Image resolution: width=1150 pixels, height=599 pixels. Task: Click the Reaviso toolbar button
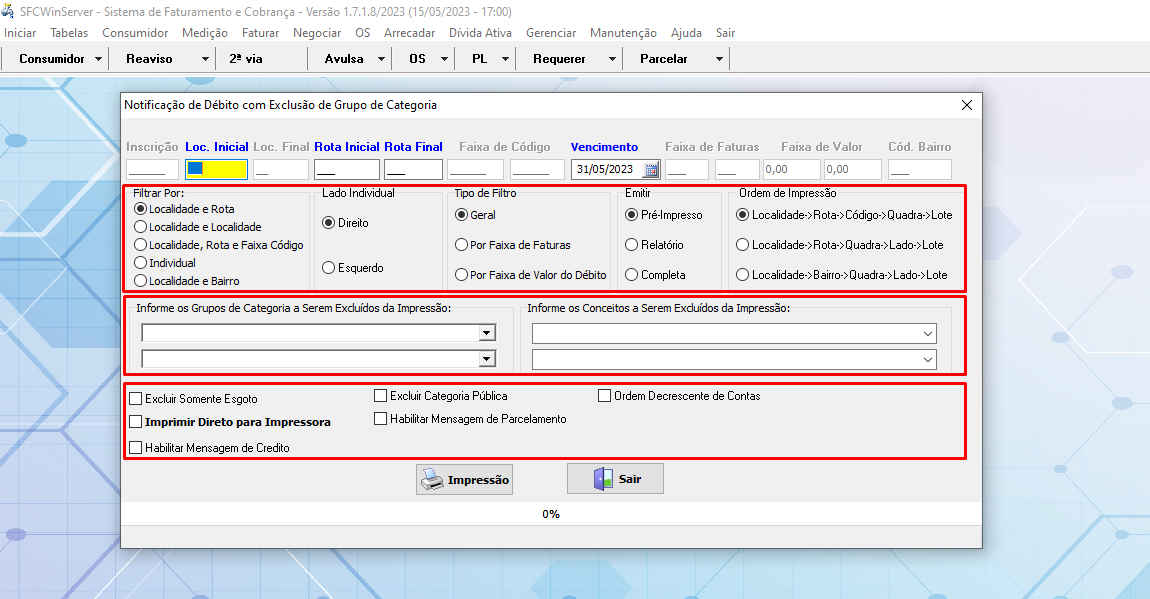pyautogui.click(x=149, y=59)
